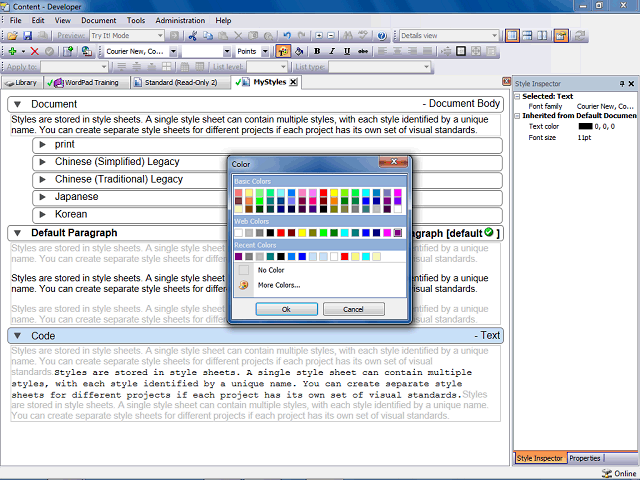Collapse the Code section
Image resolution: width=640 pixels, height=480 pixels.
(x=18, y=336)
